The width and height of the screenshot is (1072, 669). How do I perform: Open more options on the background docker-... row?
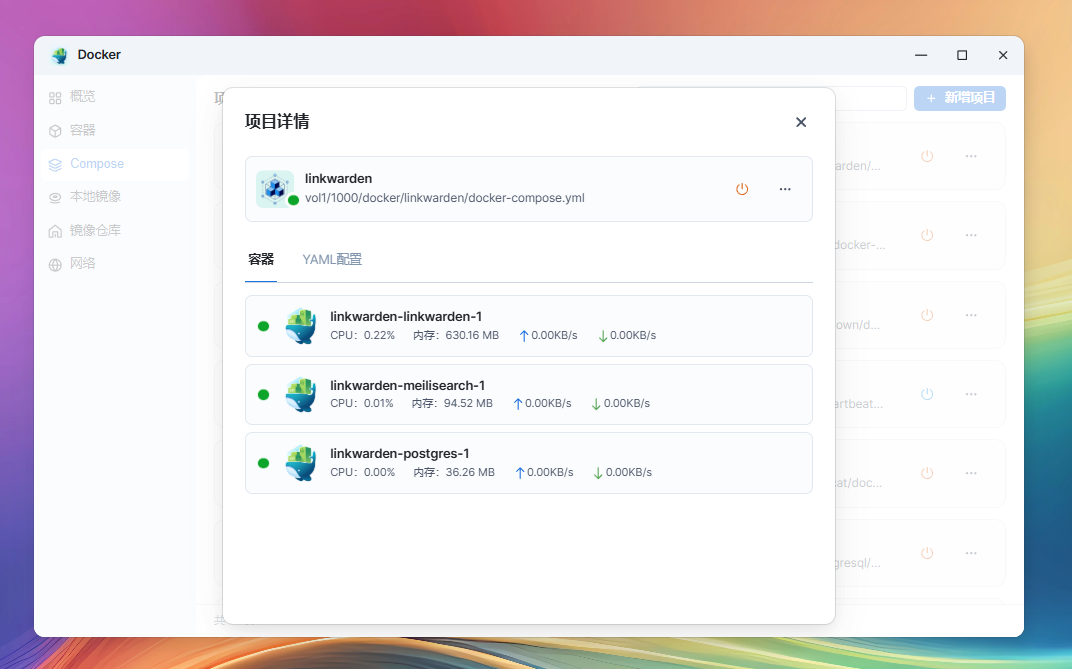[971, 235]
